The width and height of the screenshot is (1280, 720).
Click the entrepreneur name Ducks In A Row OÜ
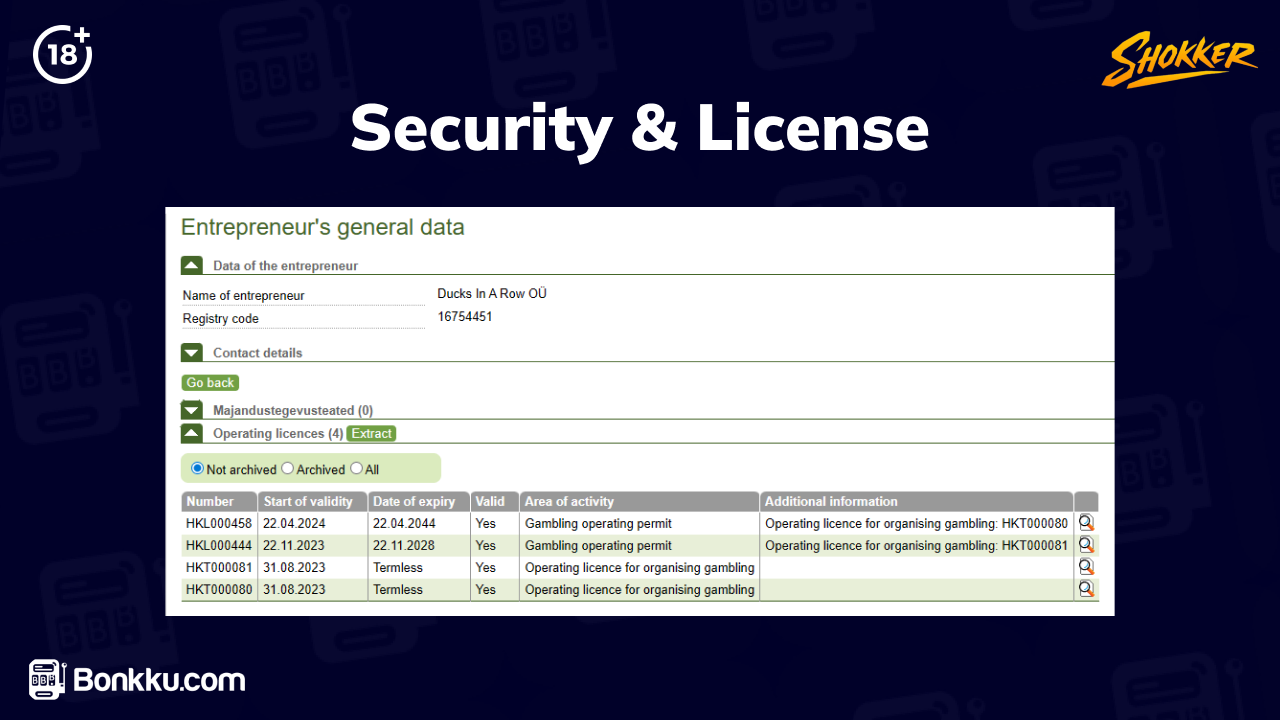coord(492,294)
